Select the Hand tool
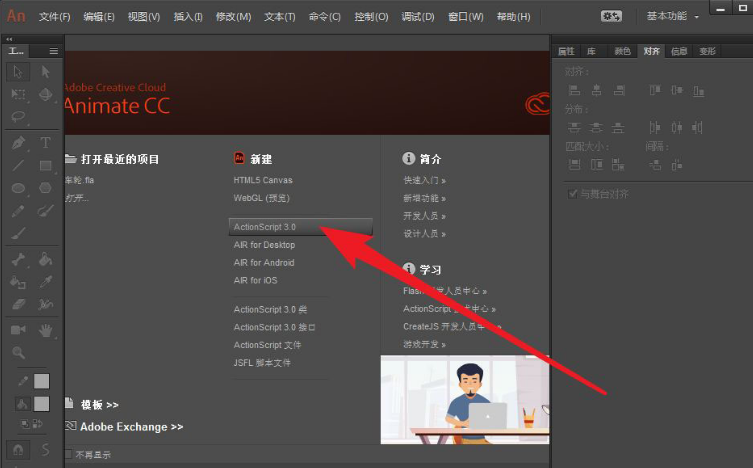Image resolution: width=753 pixels, height=468 pixels. click(x=46, y=330)
